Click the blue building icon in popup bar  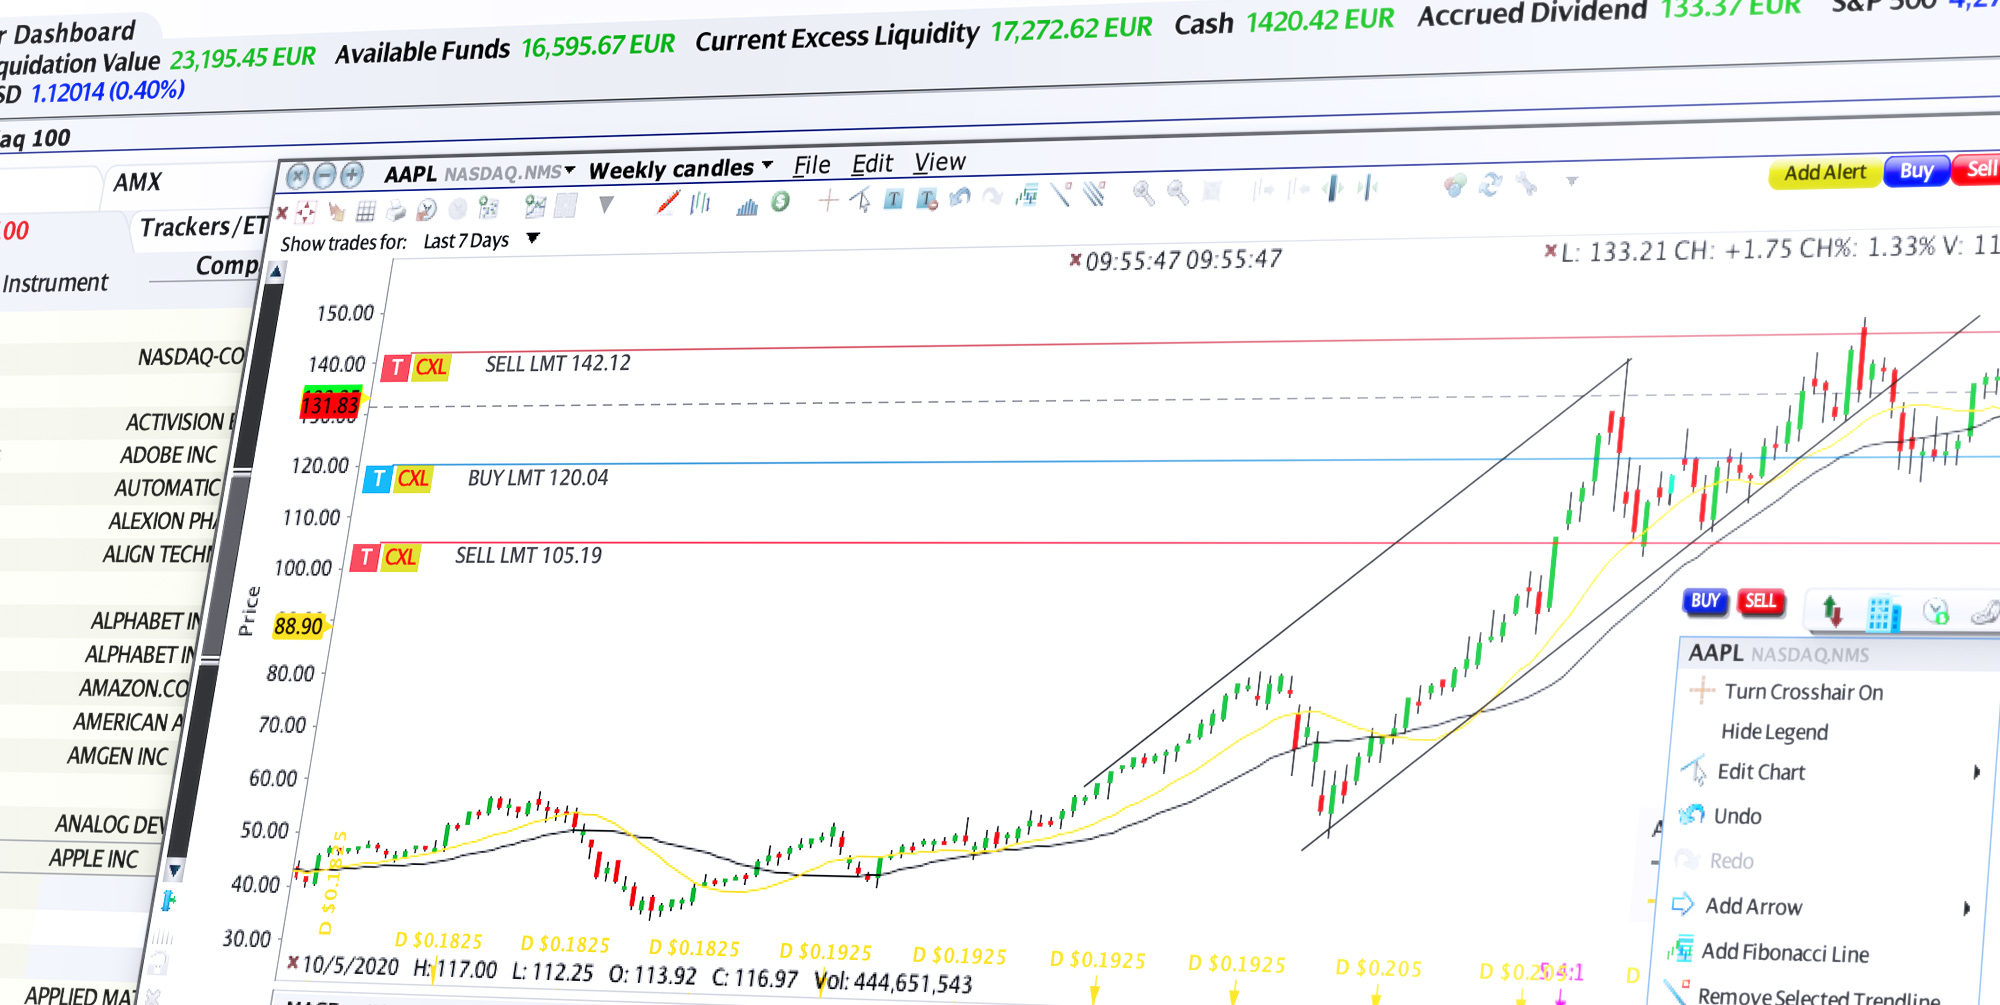coord(1884,613)
